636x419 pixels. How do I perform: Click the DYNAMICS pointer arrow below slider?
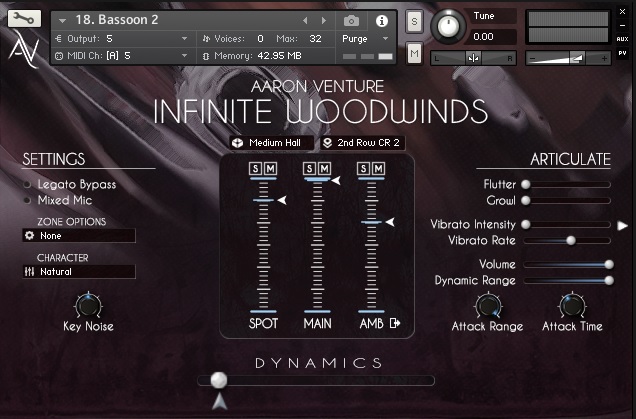pyautogui.click(x=219, y=401)
